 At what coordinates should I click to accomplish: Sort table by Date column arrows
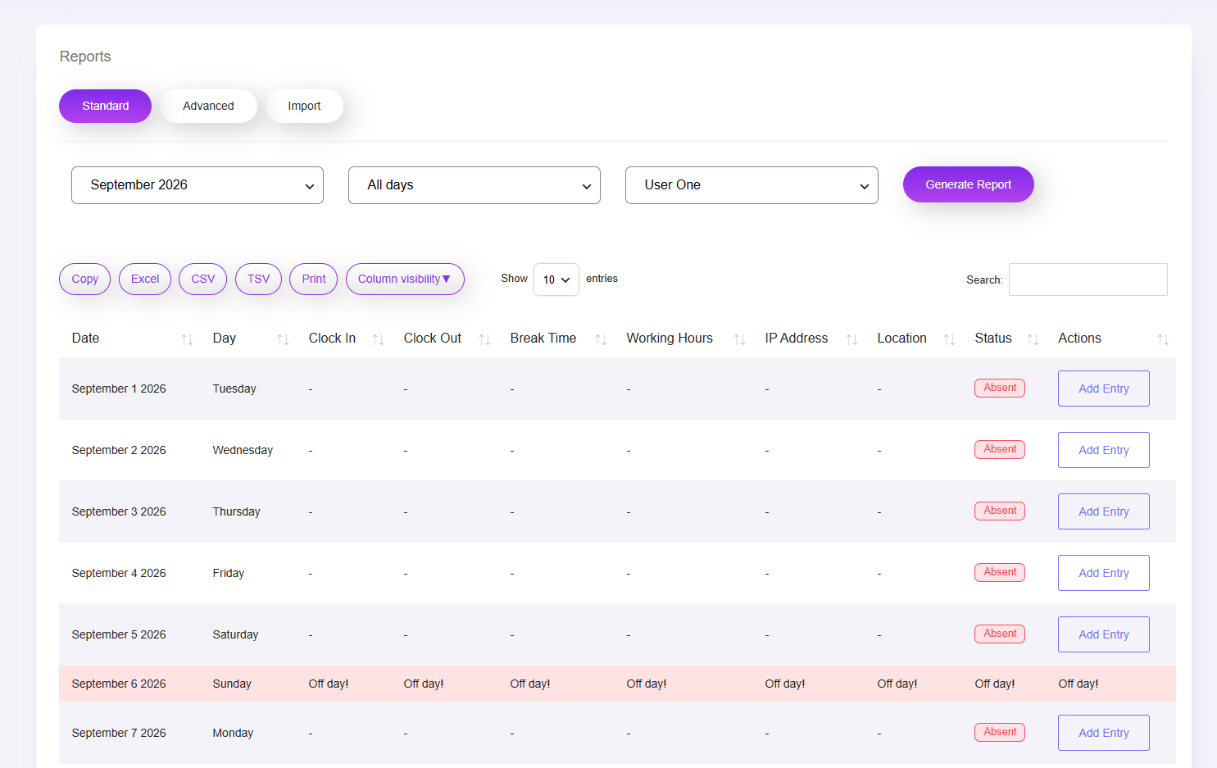(187, 339)
